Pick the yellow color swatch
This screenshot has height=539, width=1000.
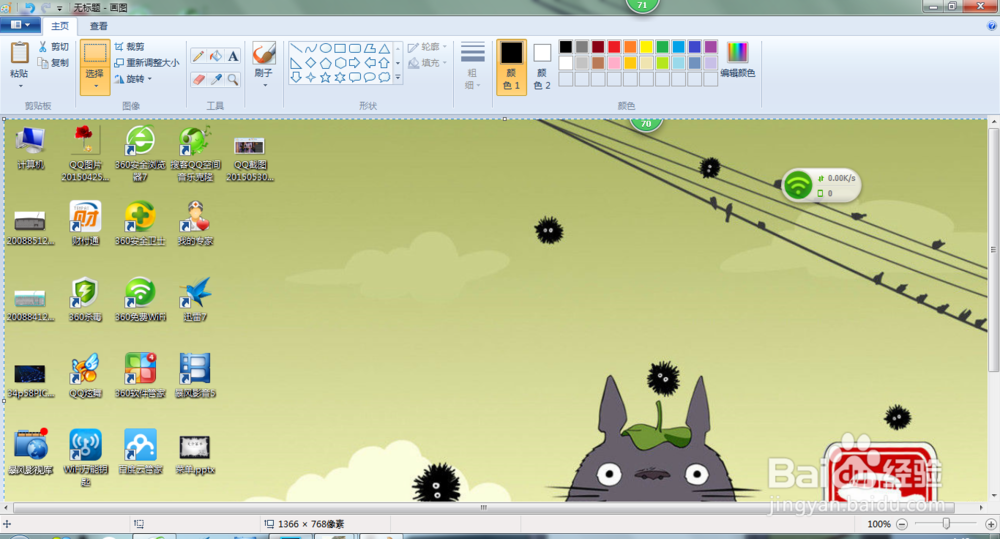pyautogui.click(x=646, y=47)
